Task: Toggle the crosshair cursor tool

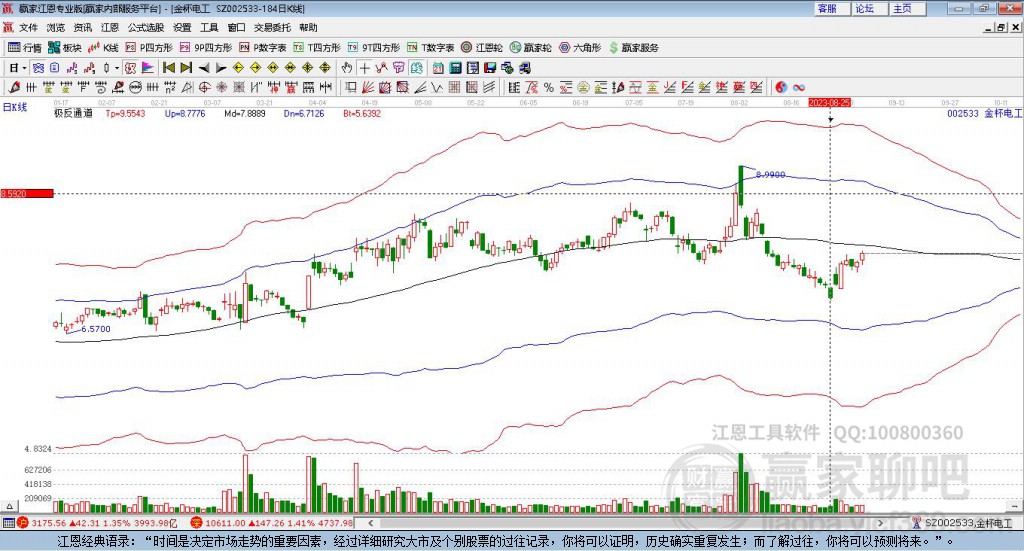Action: click(364, 68)
